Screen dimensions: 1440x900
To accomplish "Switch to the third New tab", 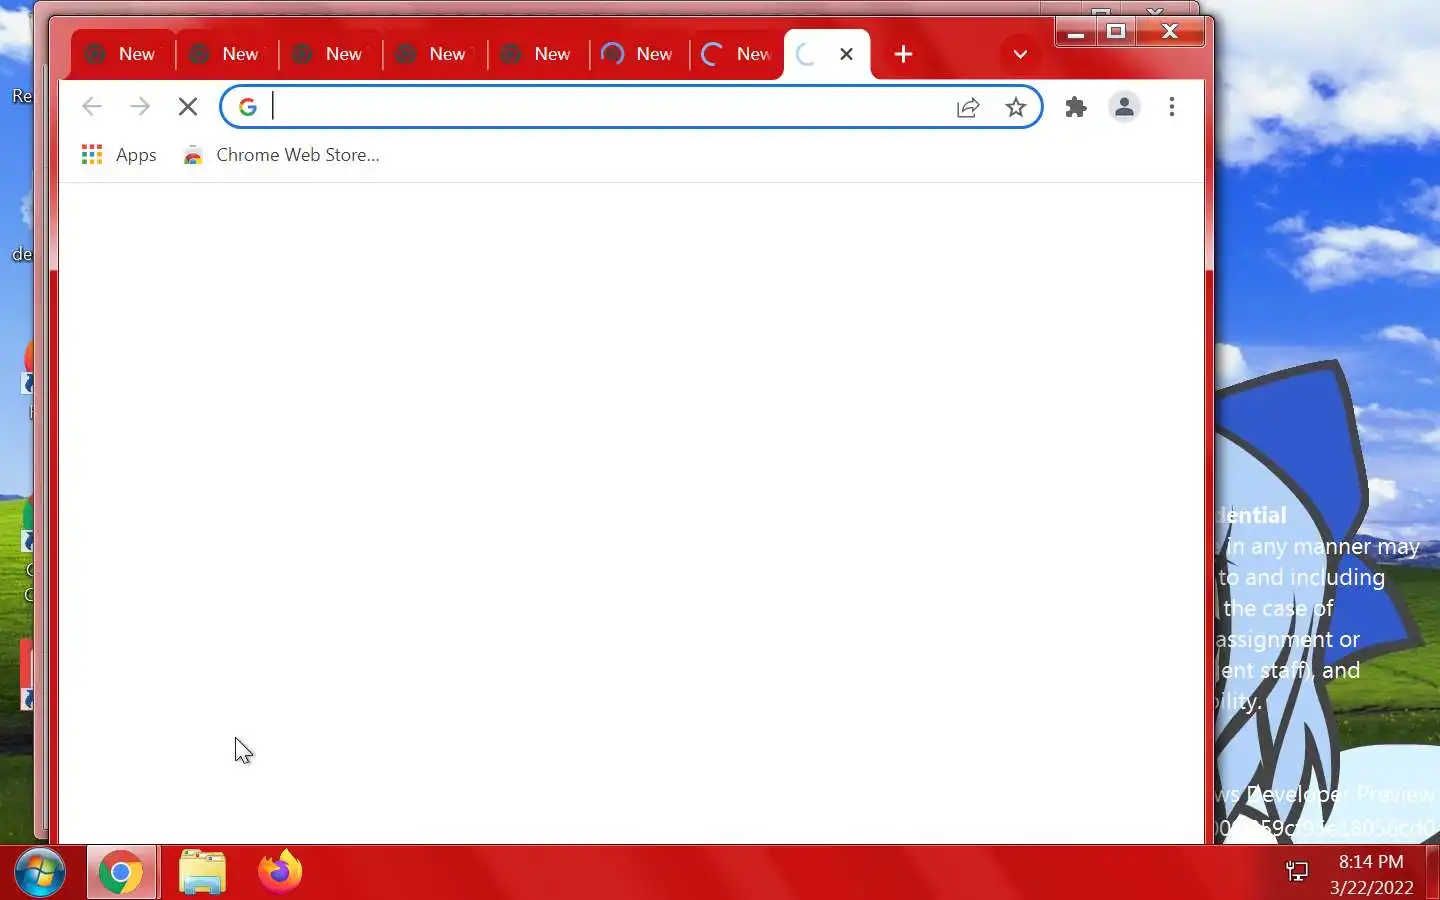I will tap(331, 54).
